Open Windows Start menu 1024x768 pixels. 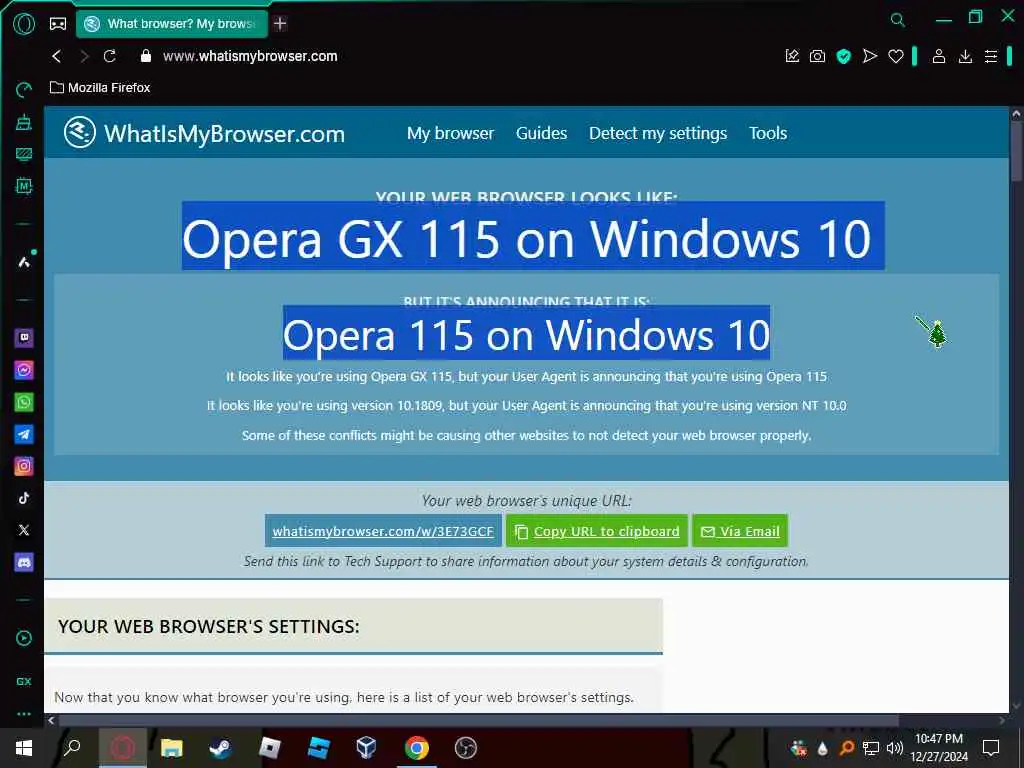coord(24,748)
